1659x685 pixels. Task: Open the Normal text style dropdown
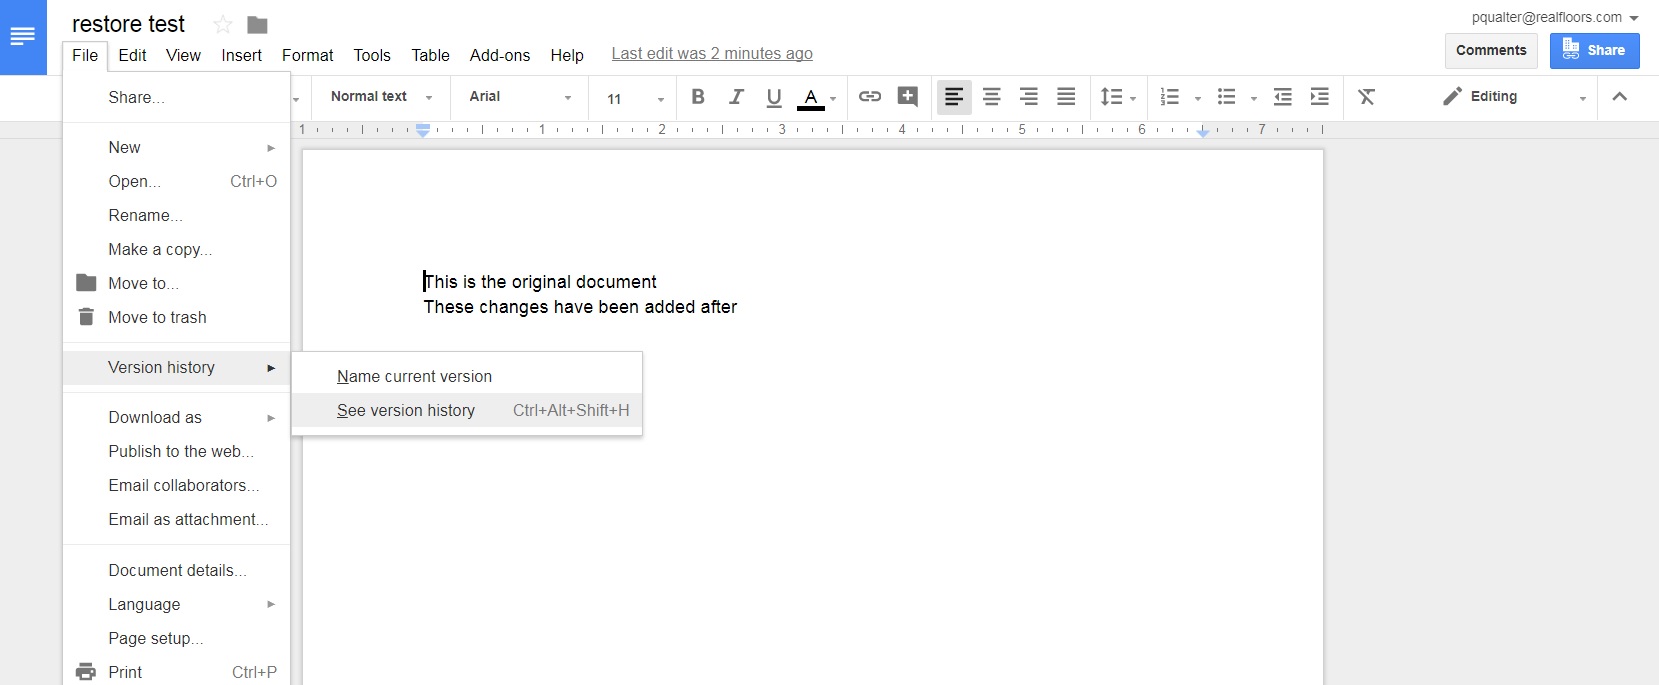[x=381, y=97]
